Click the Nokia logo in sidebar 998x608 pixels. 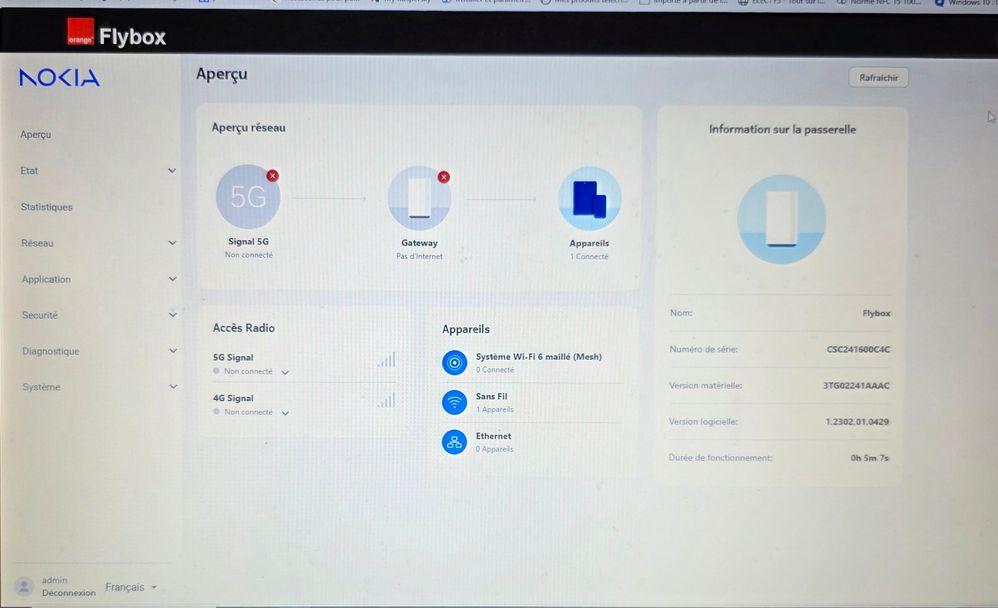click(x=59, y=78)
